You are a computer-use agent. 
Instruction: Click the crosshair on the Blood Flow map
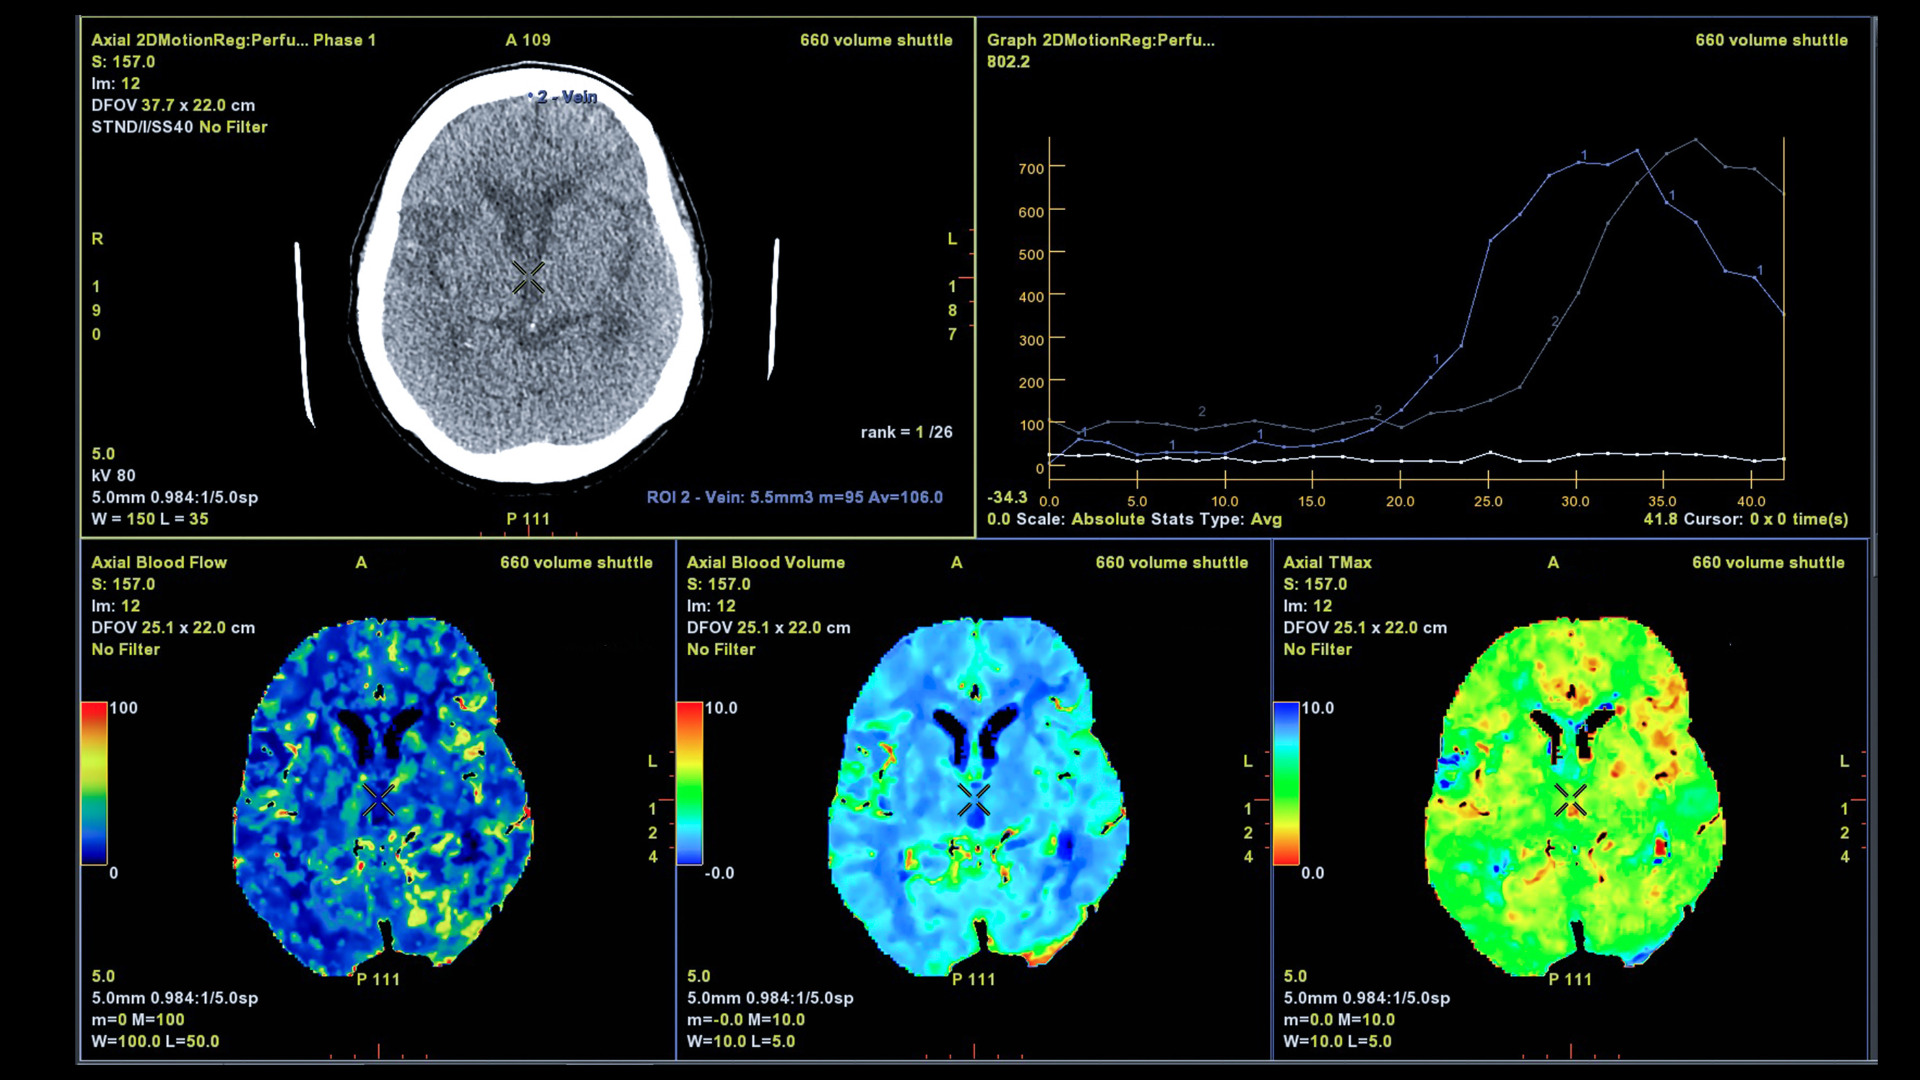coord(379,800)
